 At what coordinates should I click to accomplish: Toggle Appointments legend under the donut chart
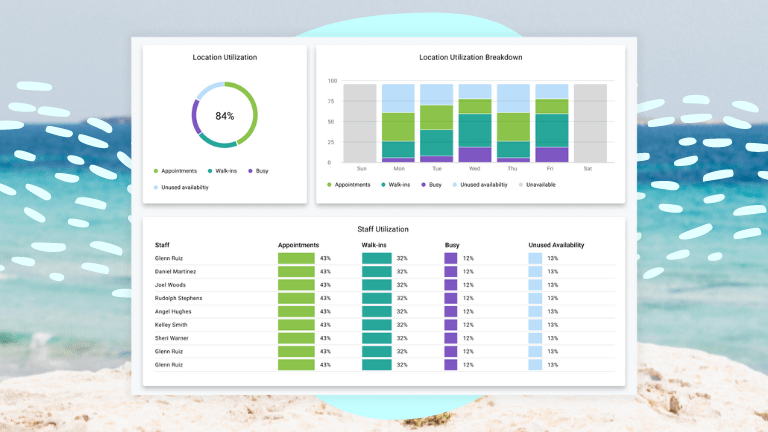click(179, 171)
